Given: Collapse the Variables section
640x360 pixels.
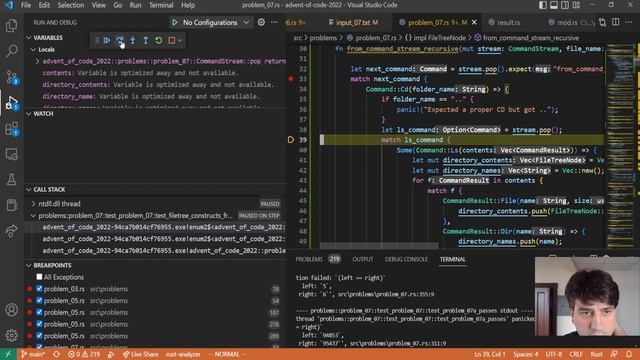Looking at the screenshot, I should pyautogui.click(x=29, y=38).
